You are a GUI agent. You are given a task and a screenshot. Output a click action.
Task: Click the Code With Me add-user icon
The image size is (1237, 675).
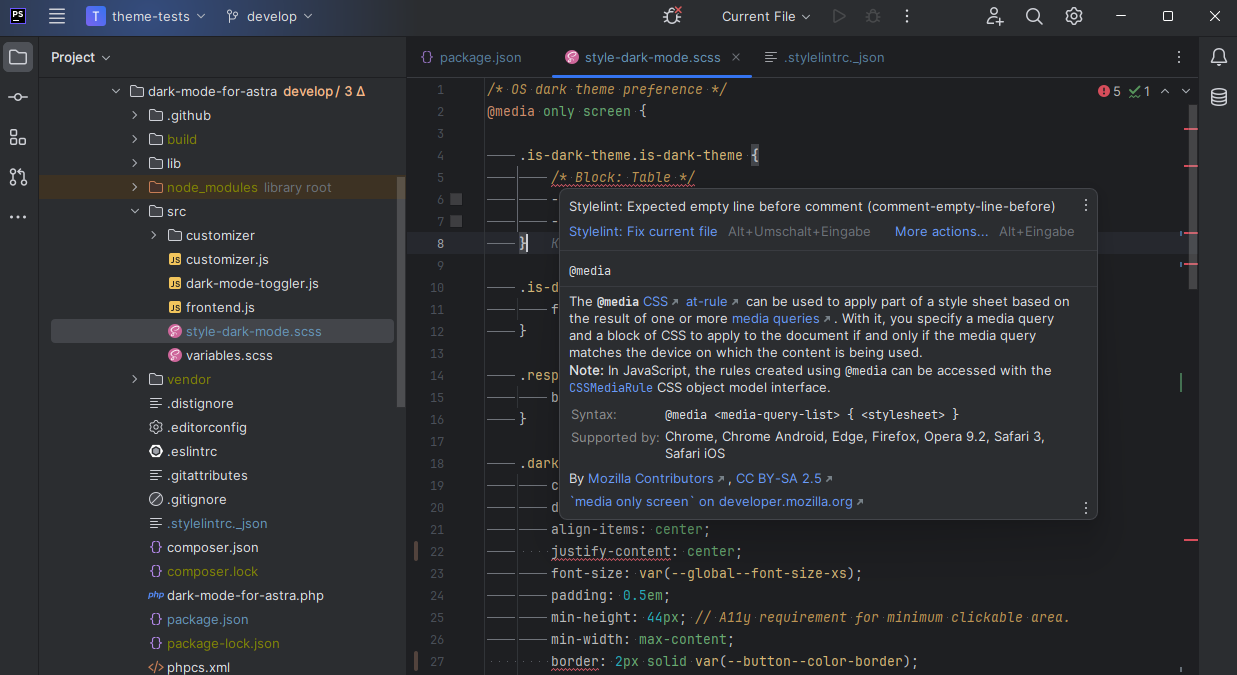tap(994, 16)
